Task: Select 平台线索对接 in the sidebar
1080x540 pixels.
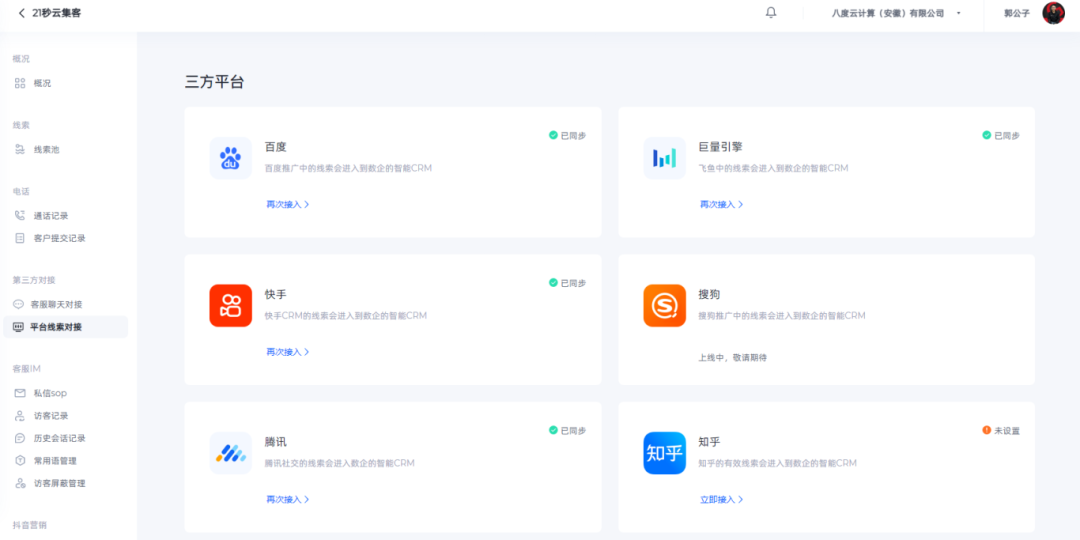Action: click(65, 327)
